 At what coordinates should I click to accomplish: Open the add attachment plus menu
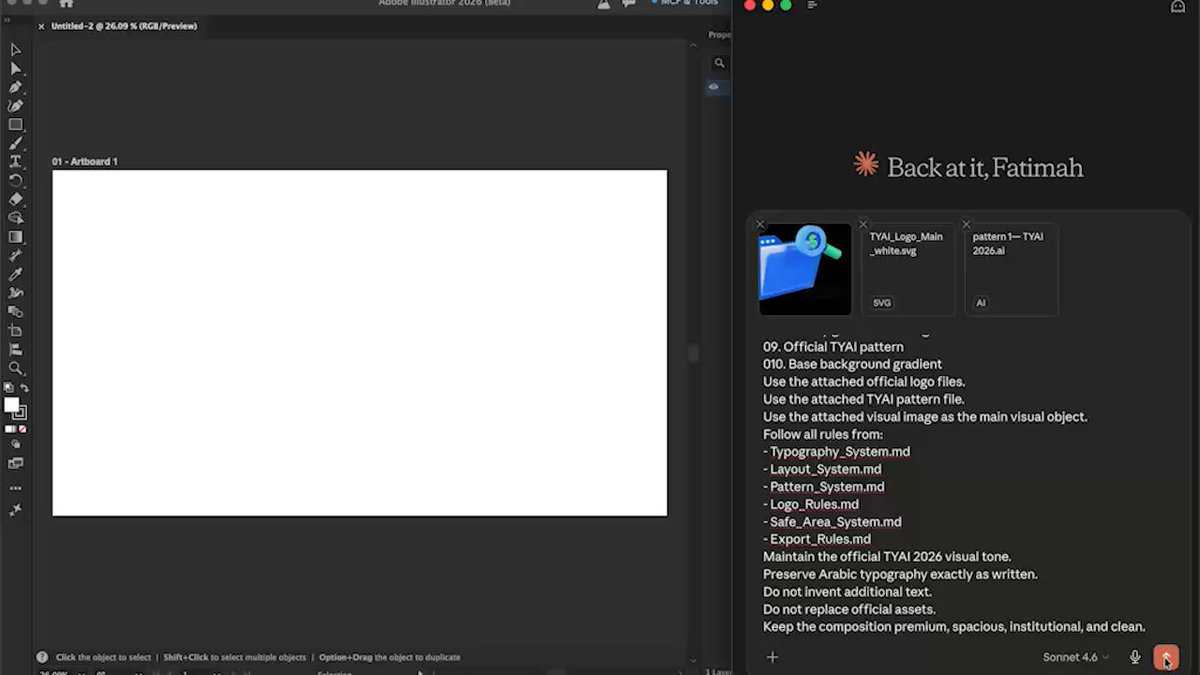pos(772,657)
